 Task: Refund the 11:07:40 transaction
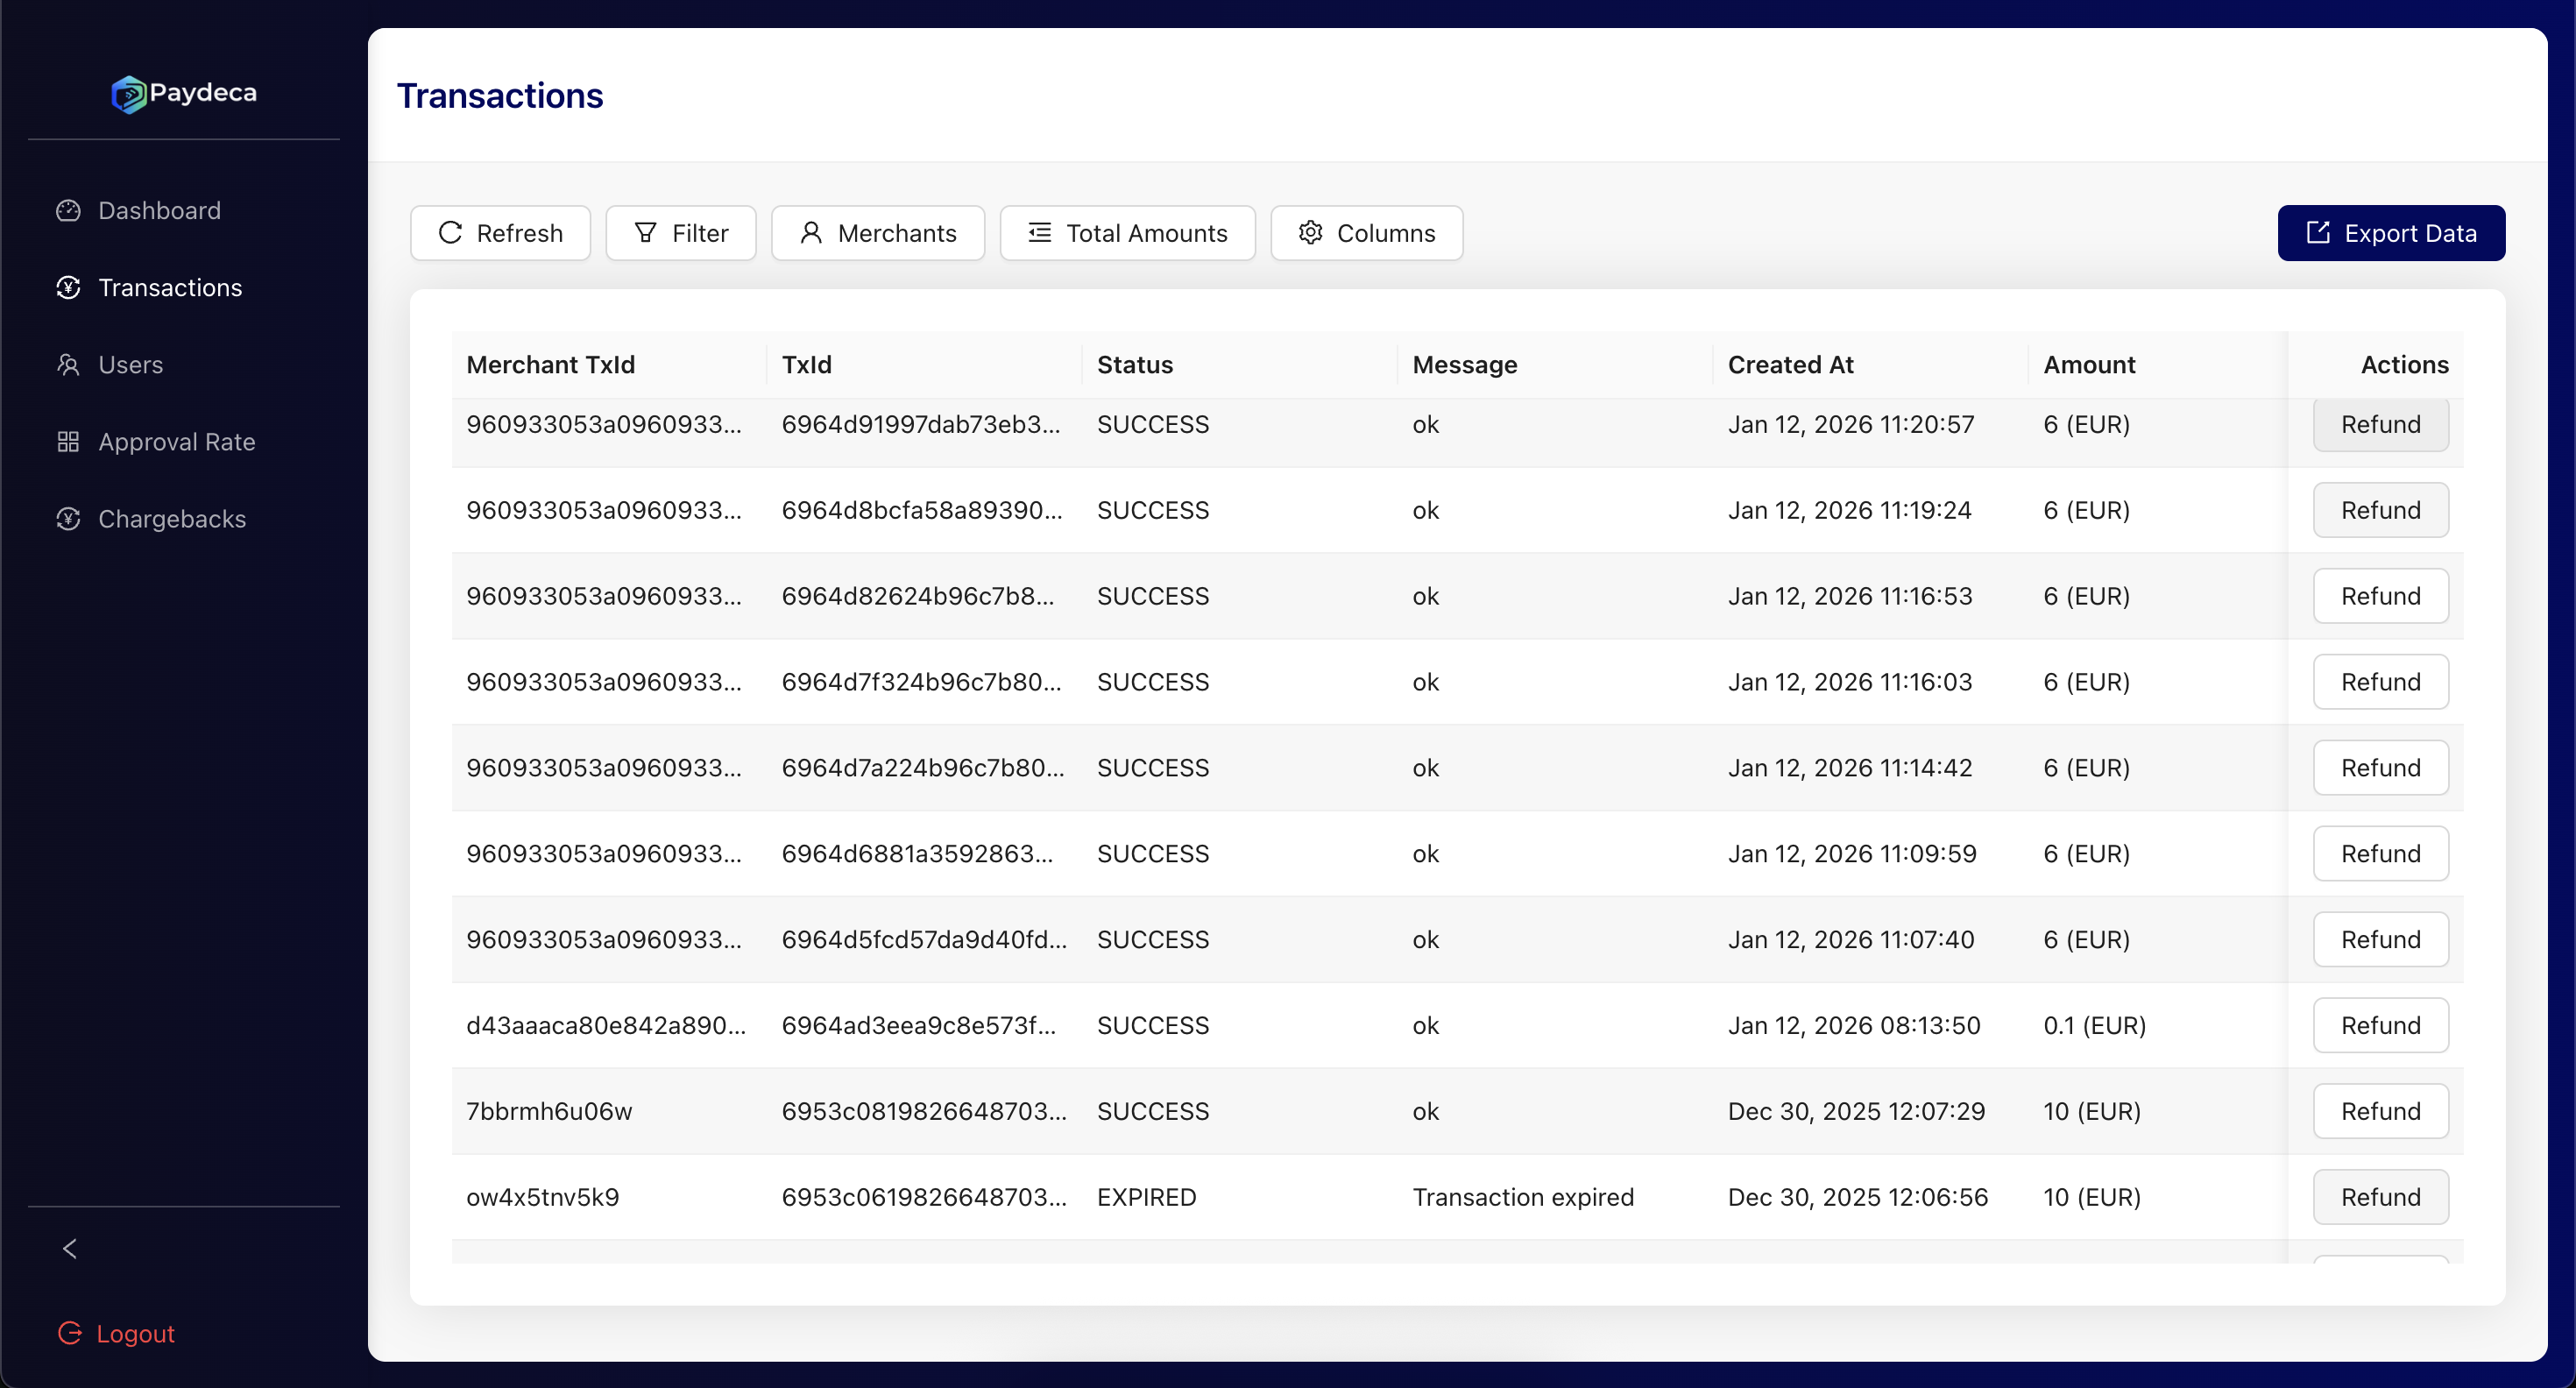tap(2380, 940)
